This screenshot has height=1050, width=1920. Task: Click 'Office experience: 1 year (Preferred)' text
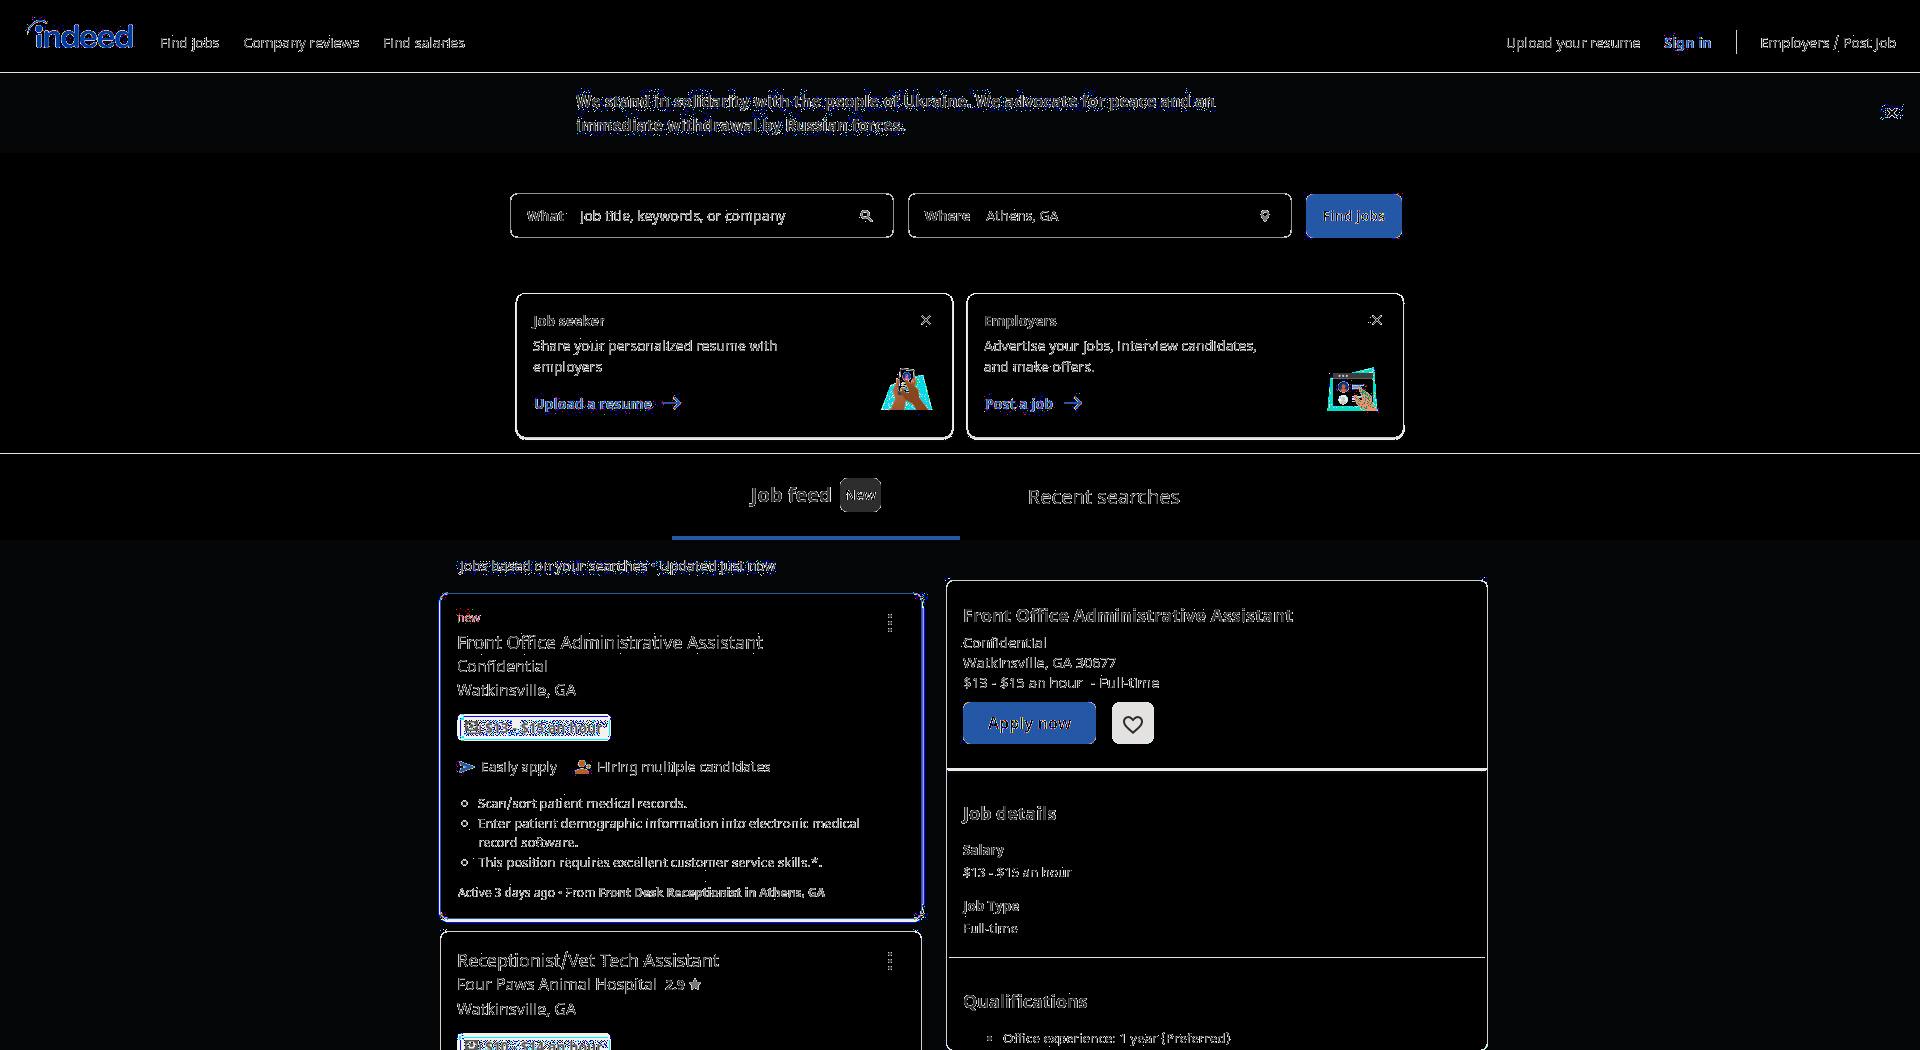1116,1039
